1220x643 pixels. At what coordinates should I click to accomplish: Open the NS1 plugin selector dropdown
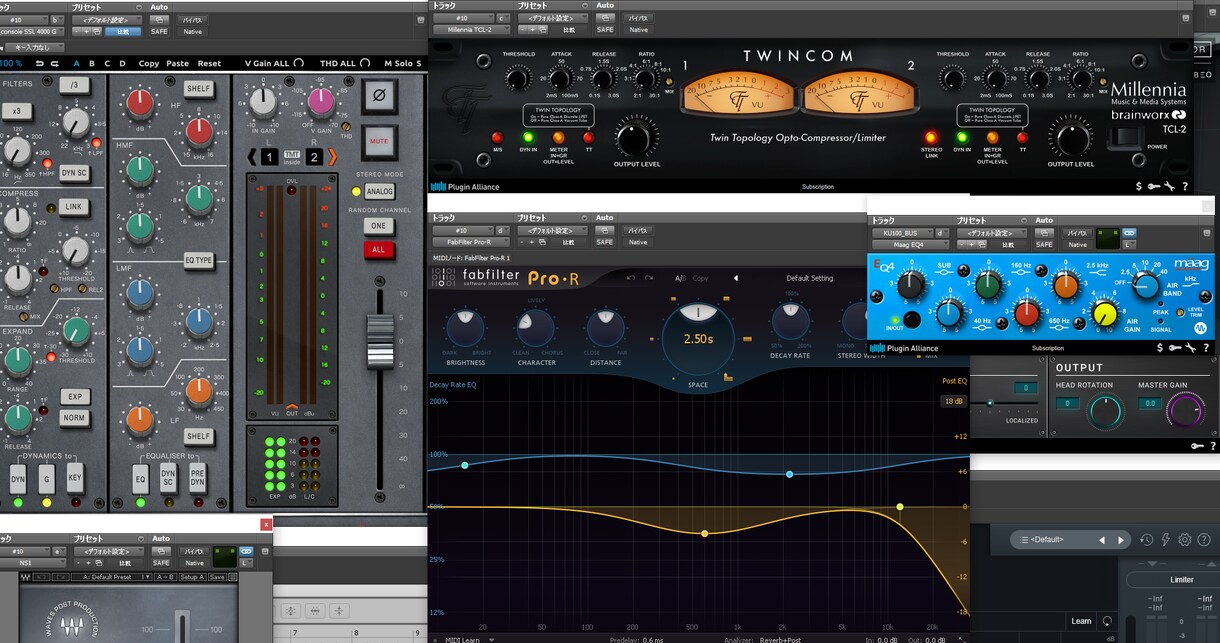point(32,563)
